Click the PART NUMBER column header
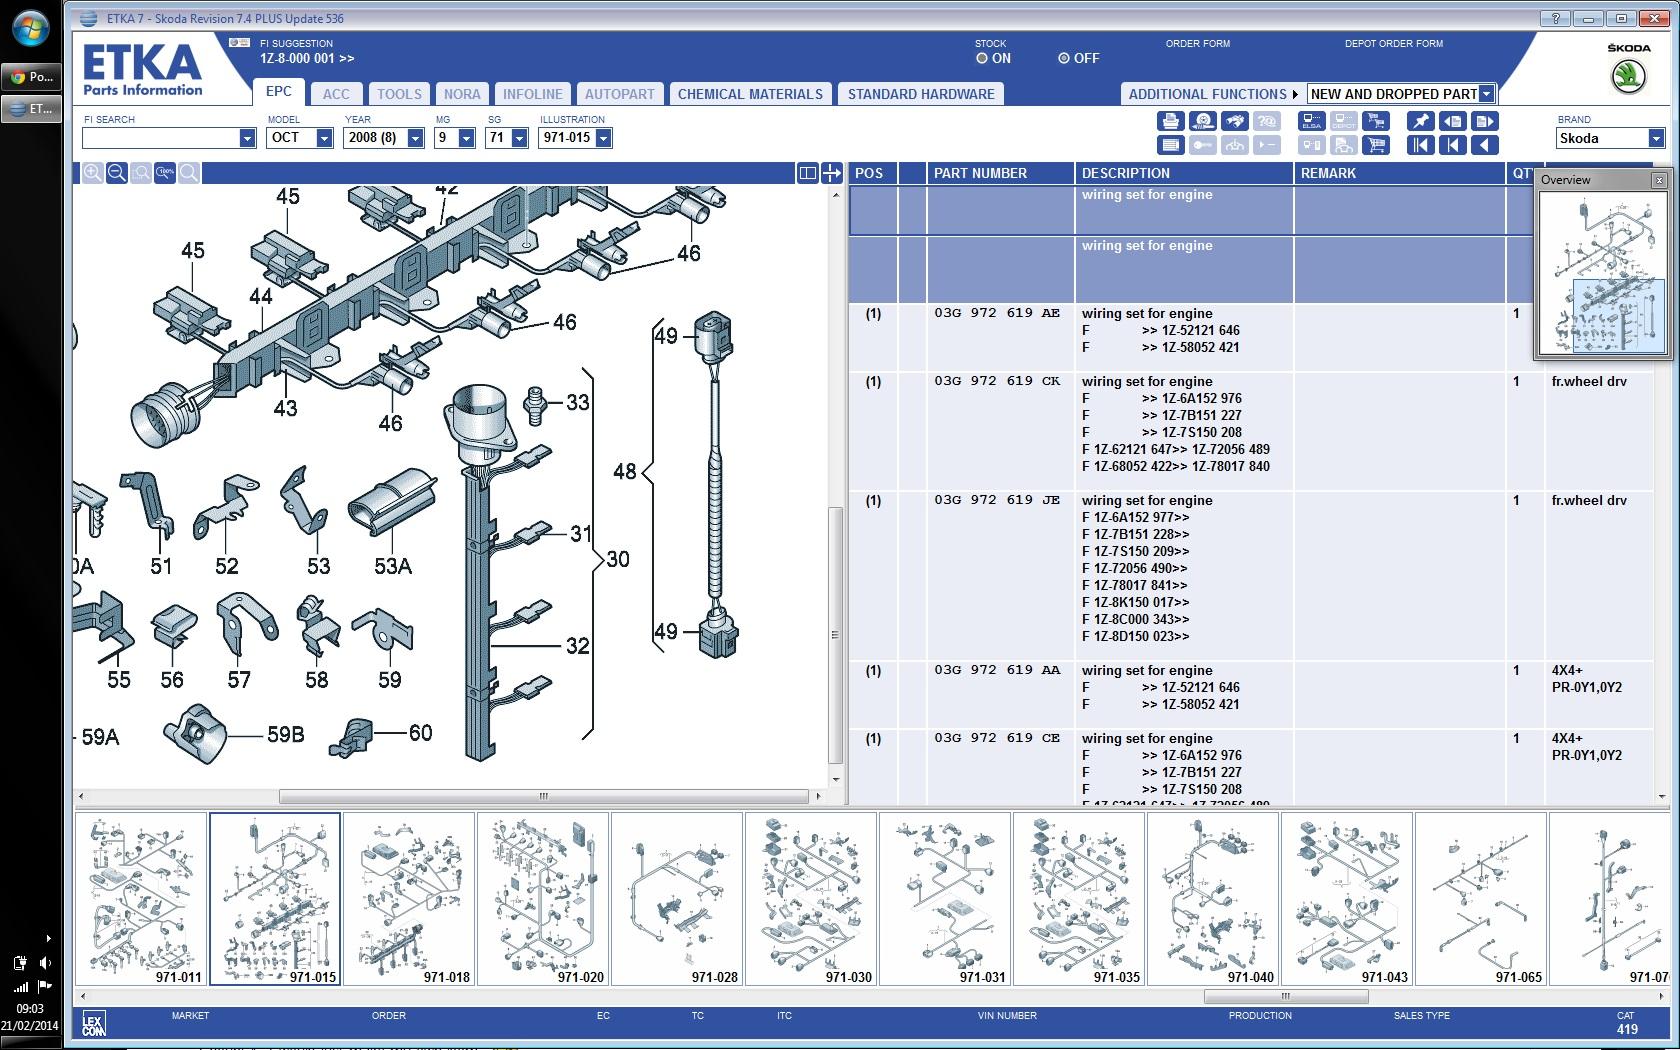Screen dimensions: 1680x1050 click(x=1000, y=173)
